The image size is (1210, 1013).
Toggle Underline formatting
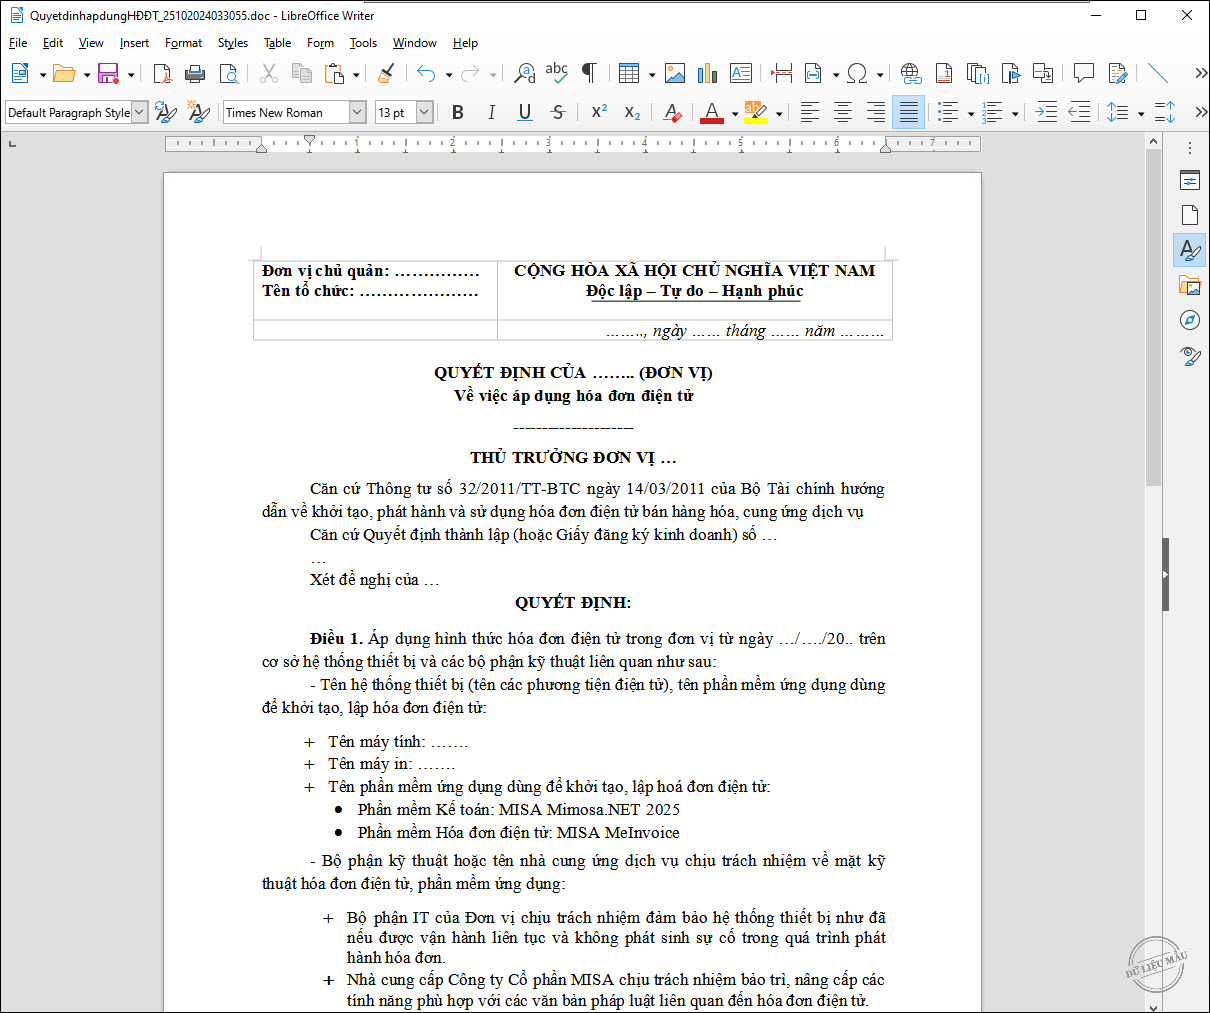tap(524, 112)
